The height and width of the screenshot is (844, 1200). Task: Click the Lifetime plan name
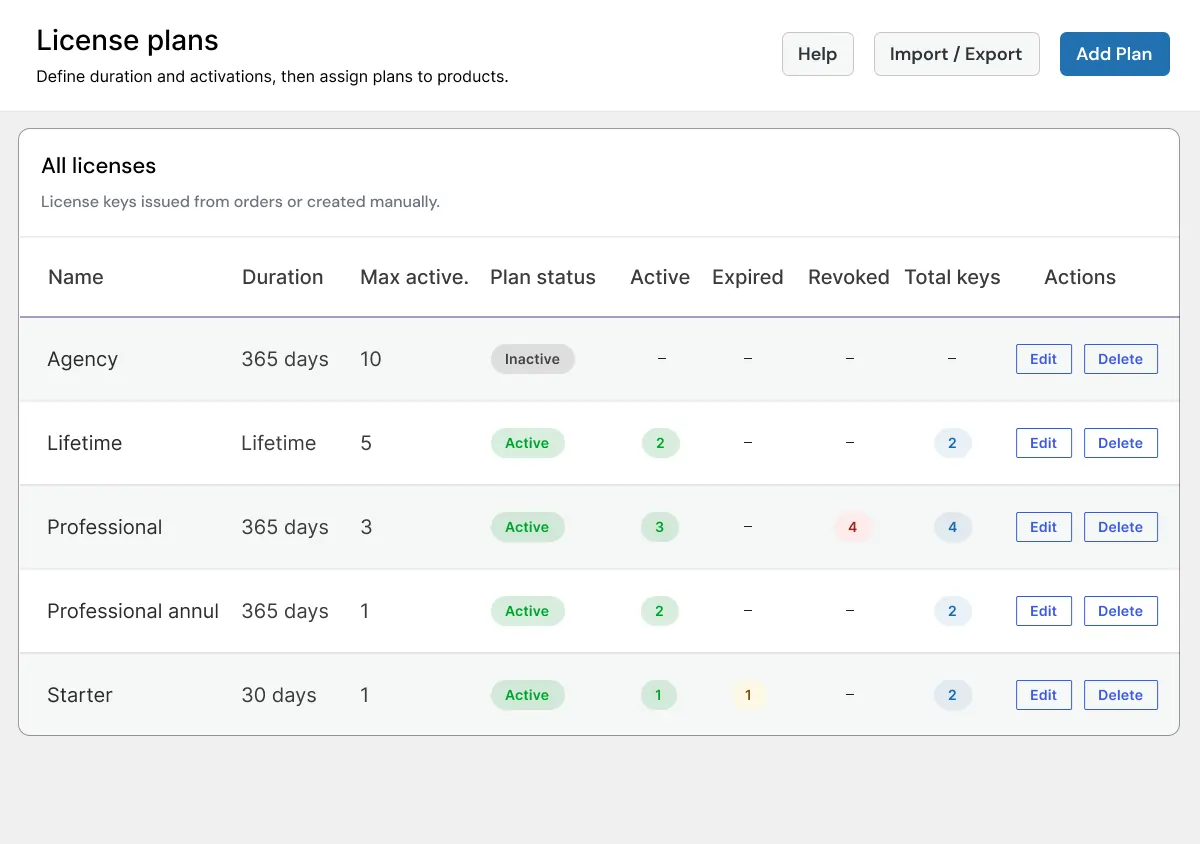click(85, 443)
